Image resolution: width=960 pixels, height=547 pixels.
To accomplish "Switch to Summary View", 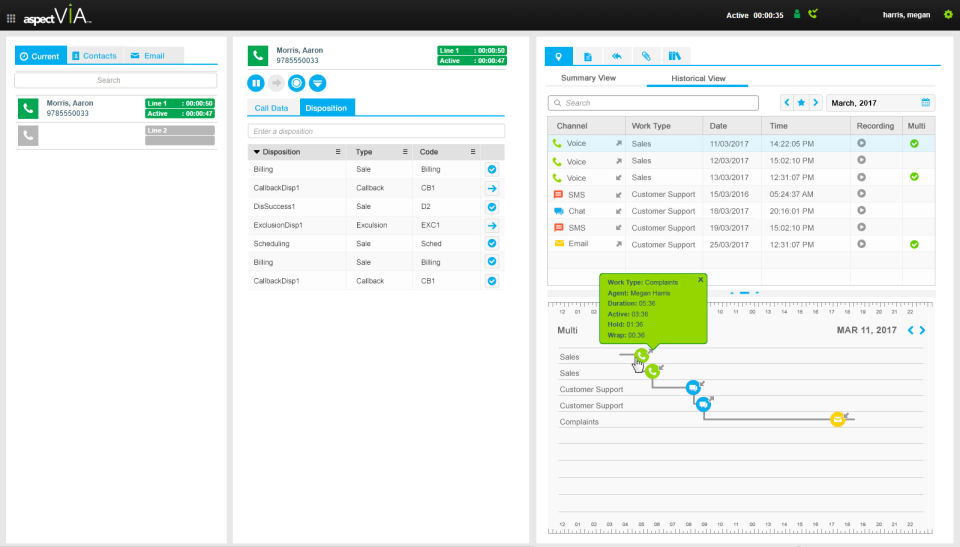I will [588, 78].
